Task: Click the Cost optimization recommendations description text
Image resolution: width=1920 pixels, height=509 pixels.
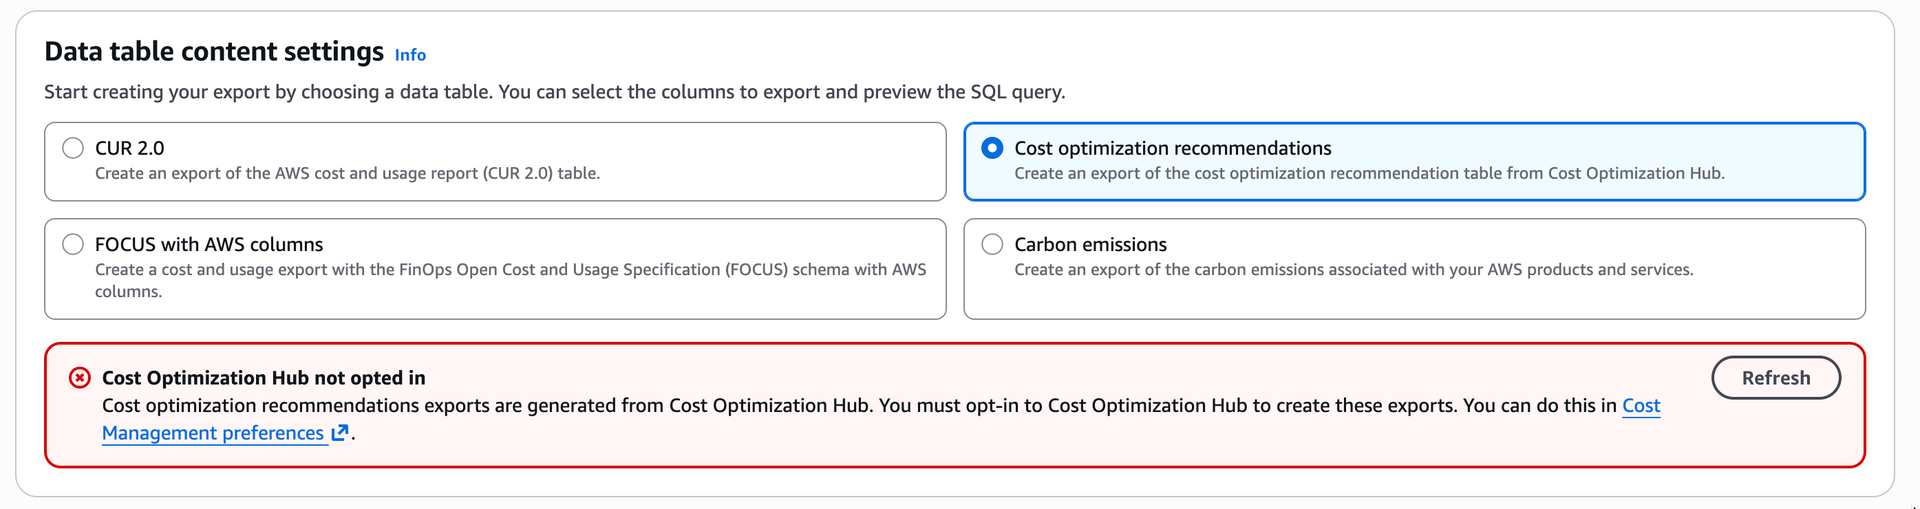Action: 1369,173
